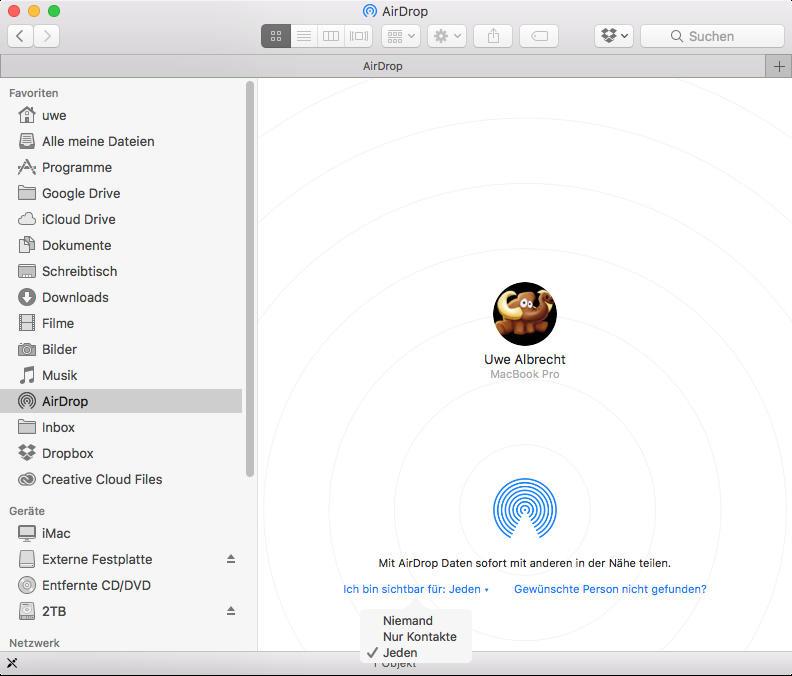Eject the 2TB drive
This screenshot has height=676, width=792.
[231, 611]
